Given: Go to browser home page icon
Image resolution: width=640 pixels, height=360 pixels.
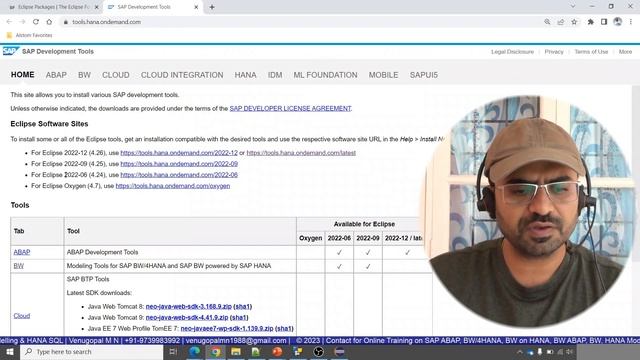Looking at the screenshot, I should point(49,22).
